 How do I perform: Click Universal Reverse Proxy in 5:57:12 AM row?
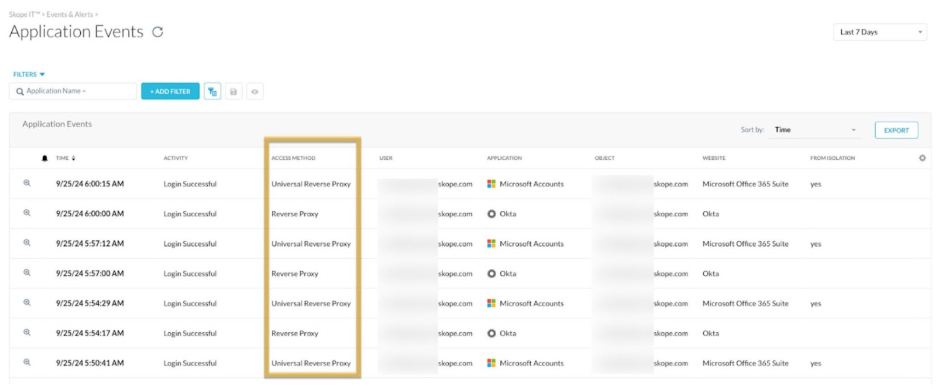[311, 244]
